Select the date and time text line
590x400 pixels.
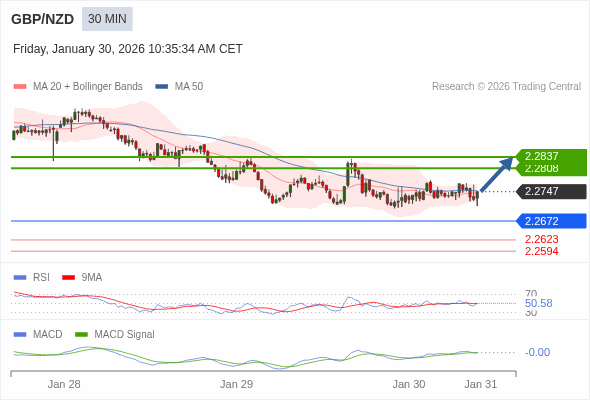pos(128,49)
